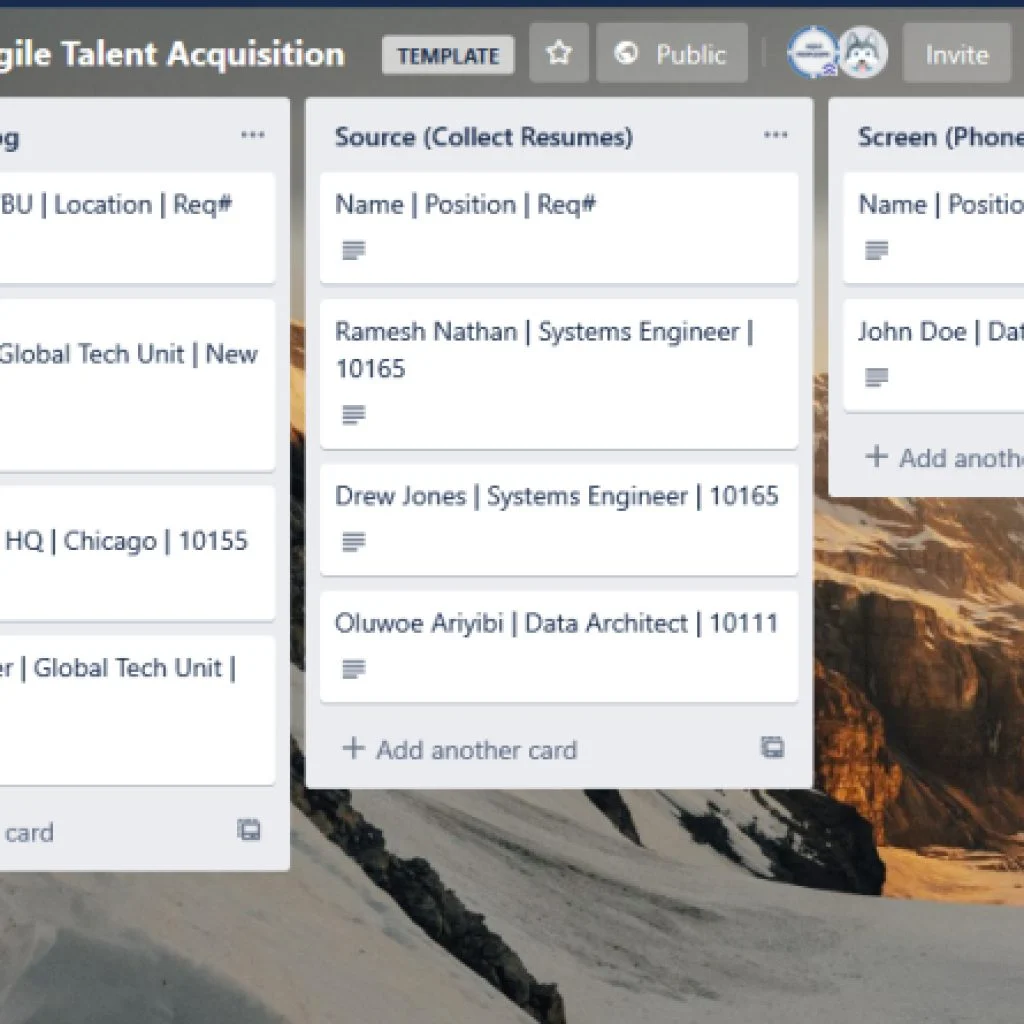Click description icon on Ramesh Nathan card

tap(353, 414)
